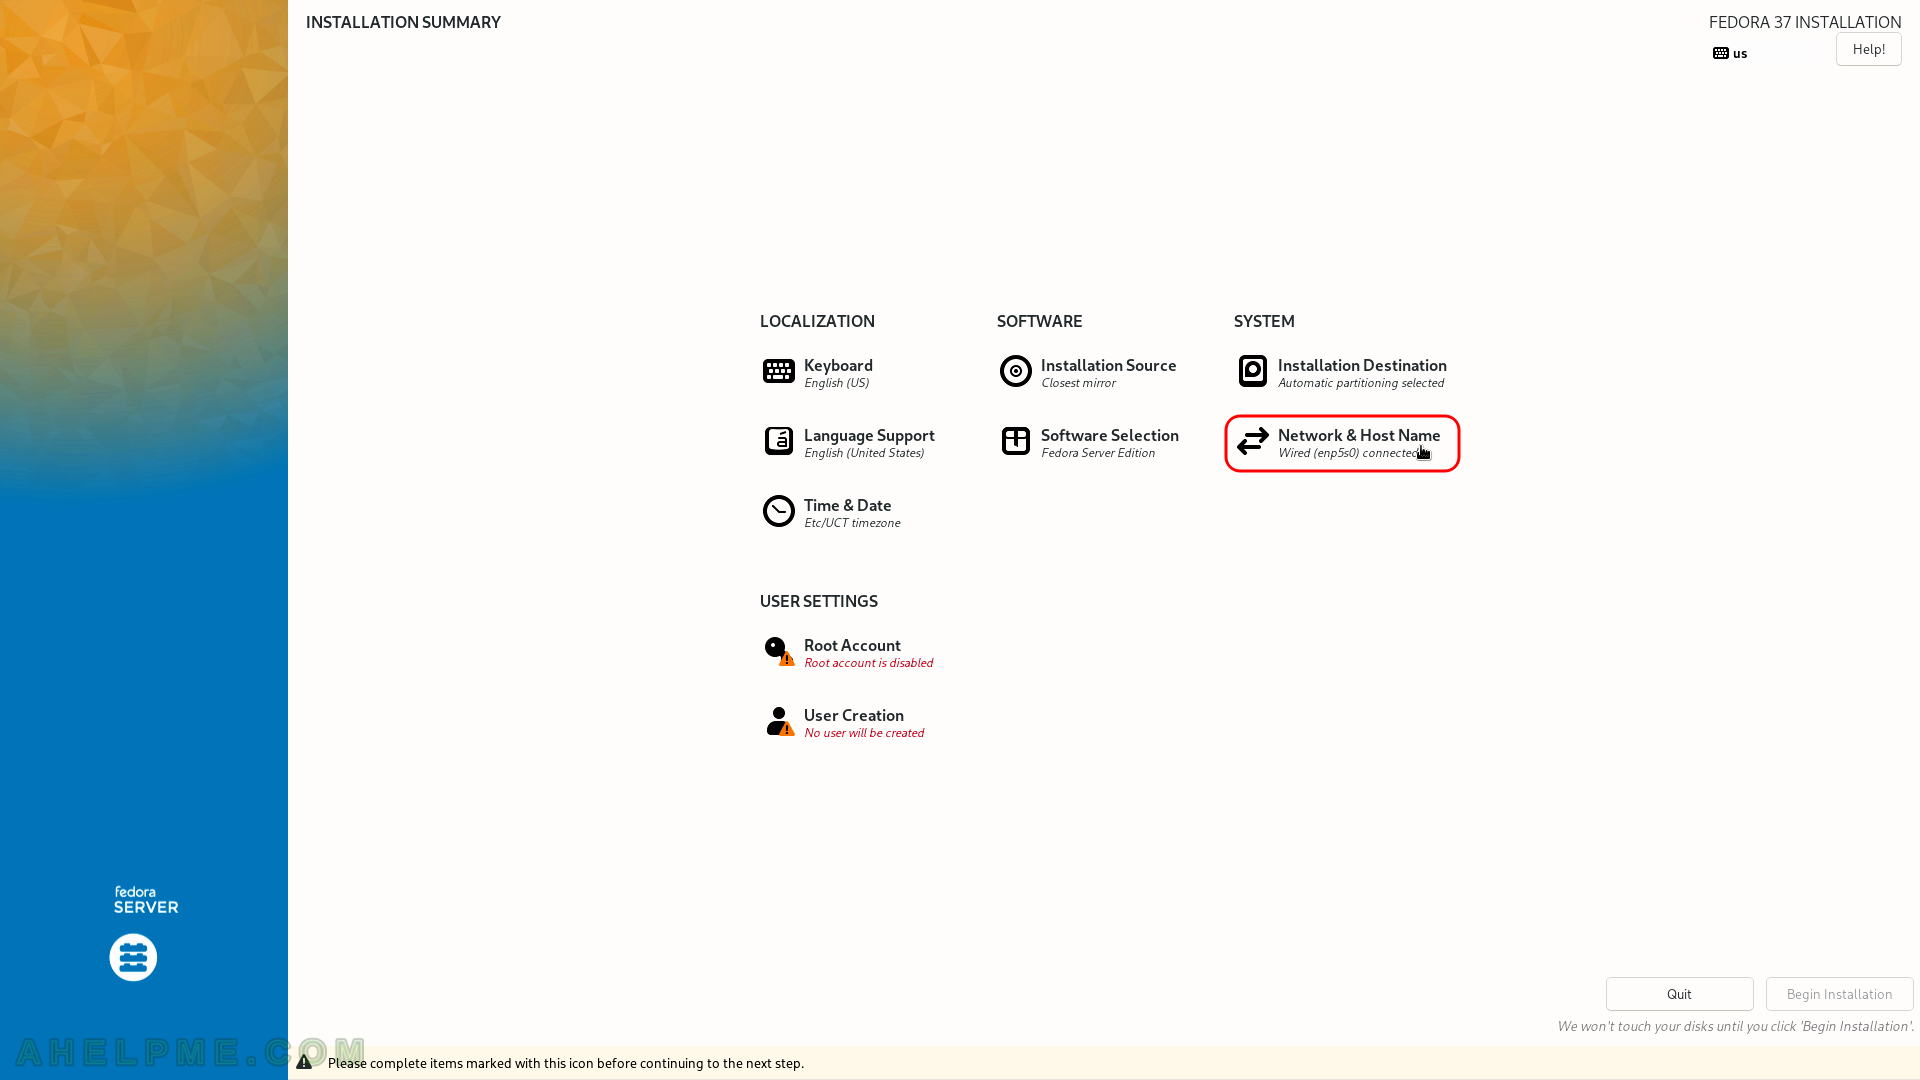Click the Installation Source disc icon
The width and height of the screenshot is (1920, 1080).
(1015, 371)
